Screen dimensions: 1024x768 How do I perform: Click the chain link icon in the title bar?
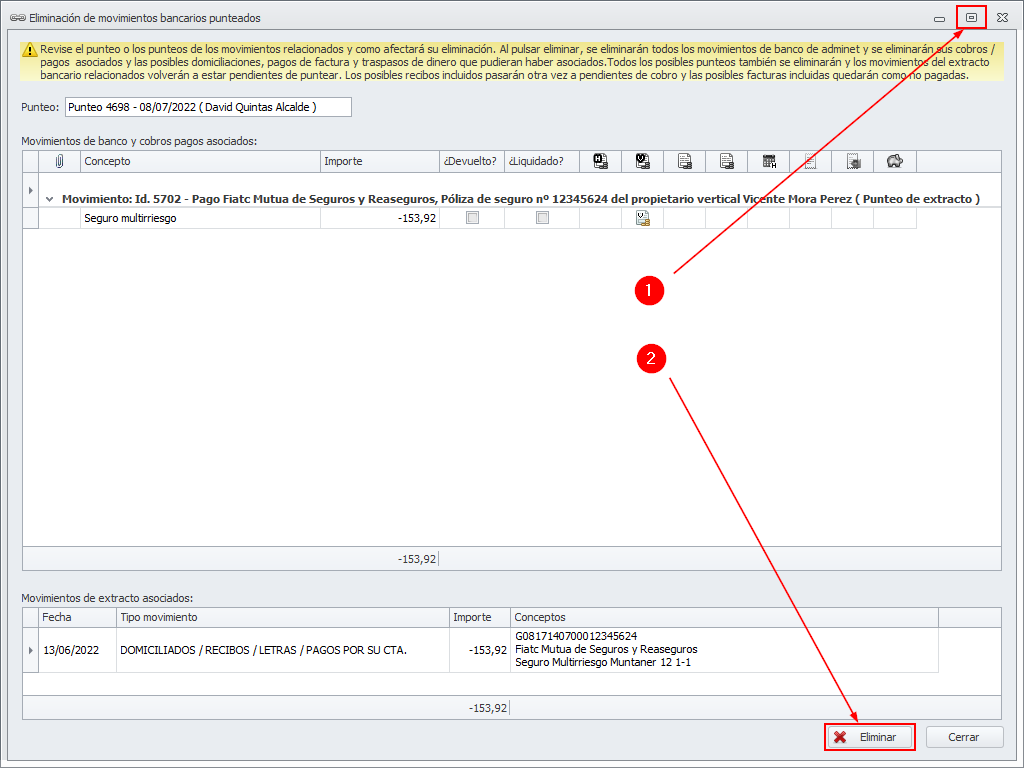pyautogui.click(x=18, y=18)
